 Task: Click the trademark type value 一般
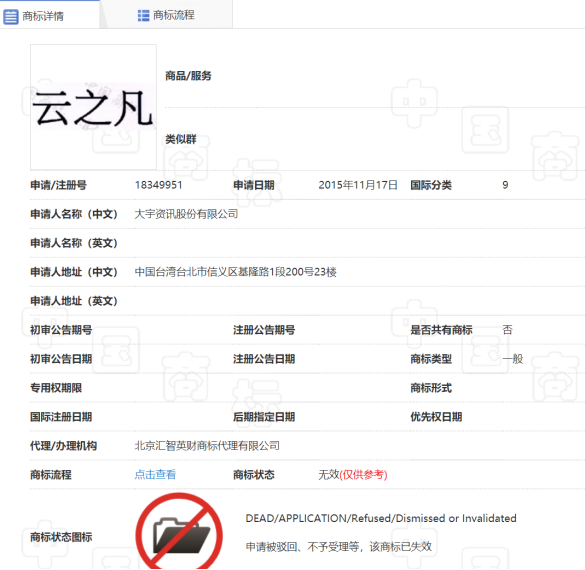point(513,359)
